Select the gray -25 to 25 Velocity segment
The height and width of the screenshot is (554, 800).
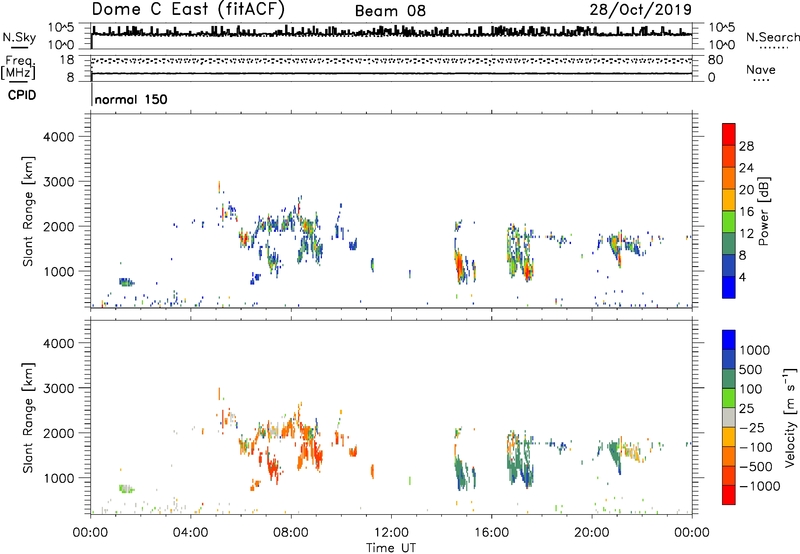point(729,417)
